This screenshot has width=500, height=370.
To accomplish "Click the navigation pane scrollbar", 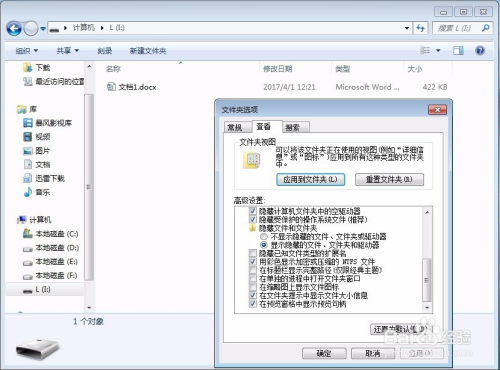I will pos(89,187).
